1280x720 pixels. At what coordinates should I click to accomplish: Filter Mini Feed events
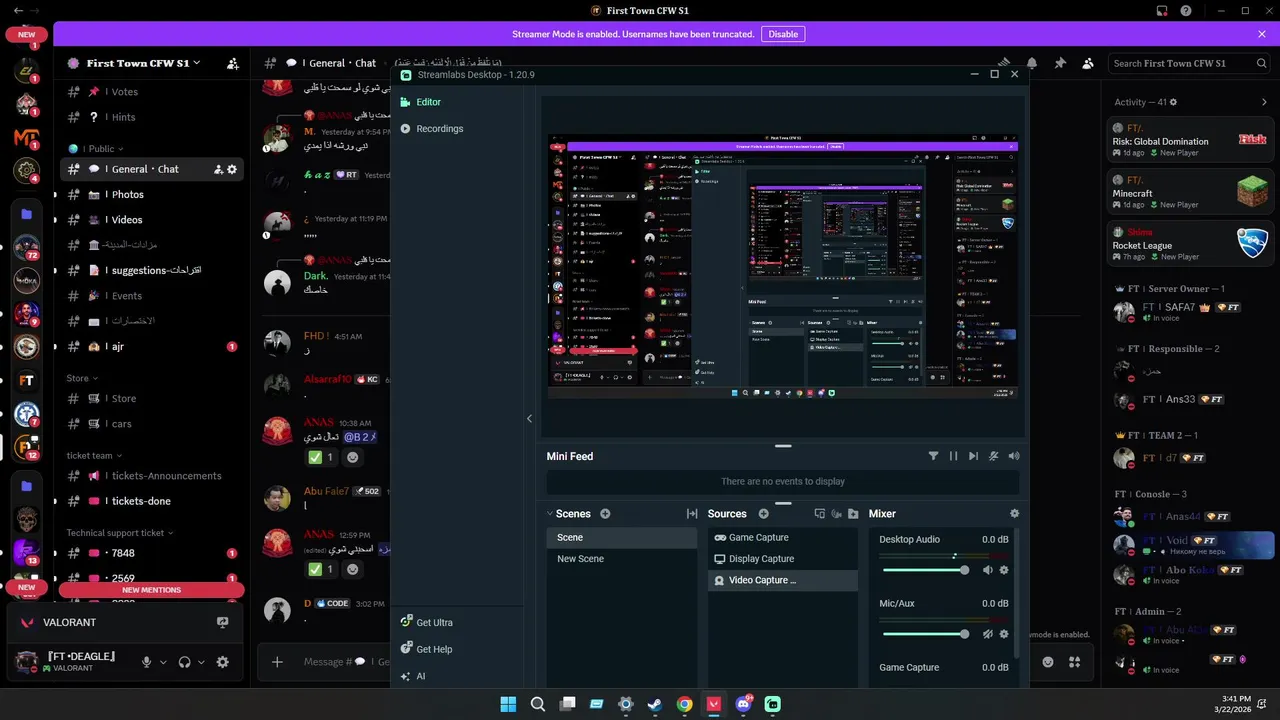[933, 456]
